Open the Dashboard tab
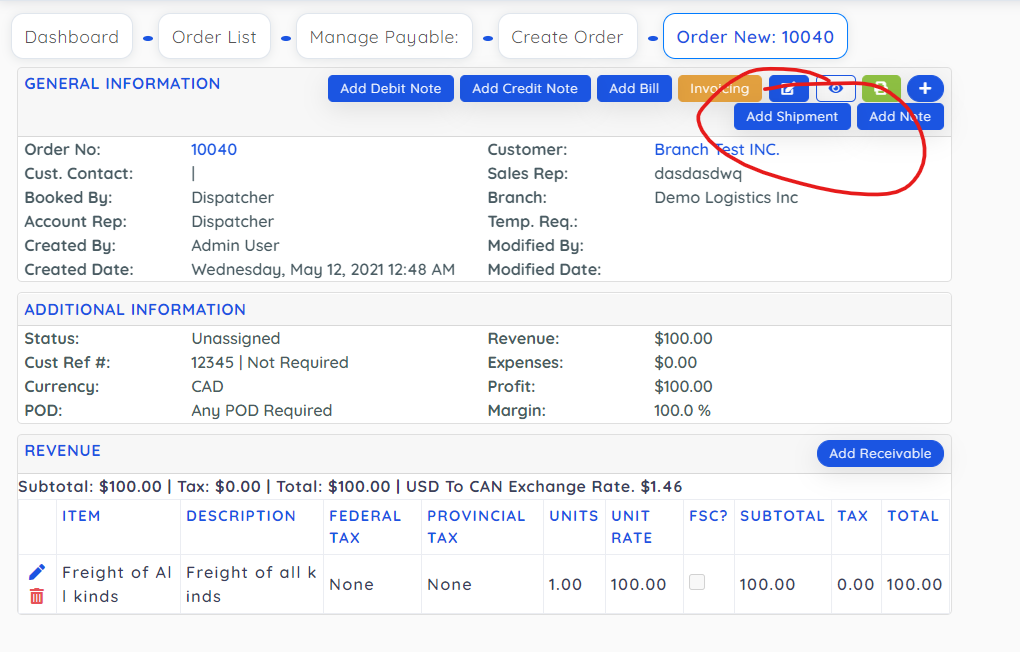 pyautogui.click(x=72, y=37)
